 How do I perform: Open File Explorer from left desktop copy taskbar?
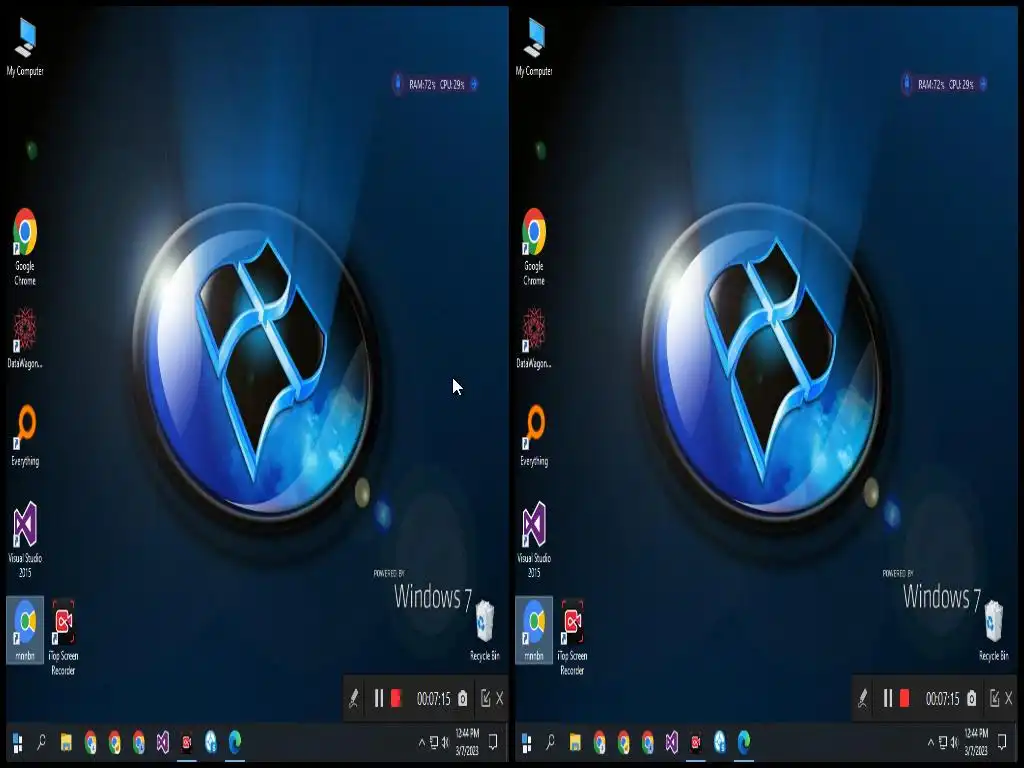66,743
